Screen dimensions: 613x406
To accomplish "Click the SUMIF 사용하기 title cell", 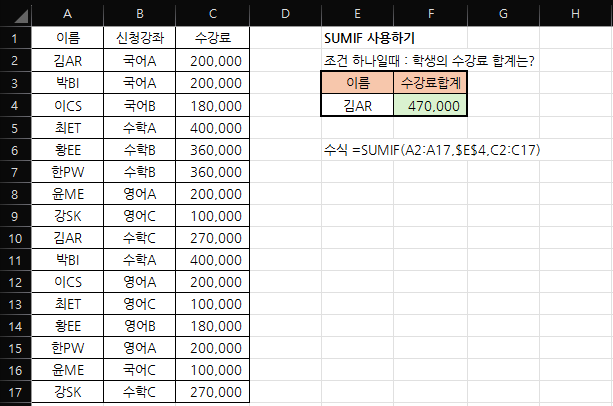I will click(x=369, y=38).
